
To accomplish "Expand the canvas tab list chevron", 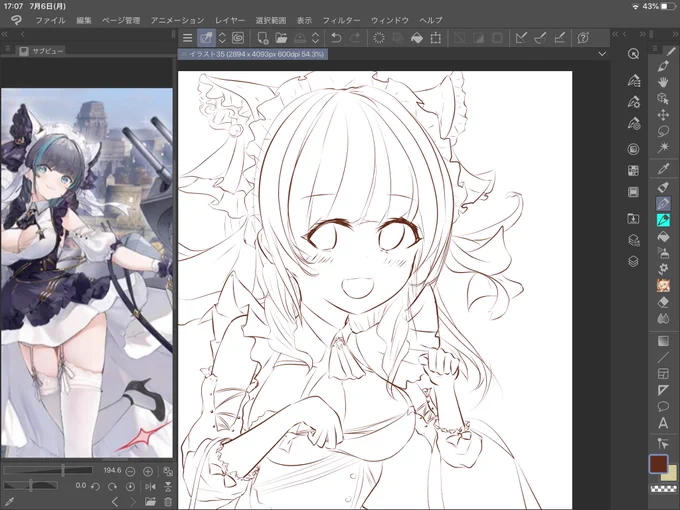I will pos(602,54).
